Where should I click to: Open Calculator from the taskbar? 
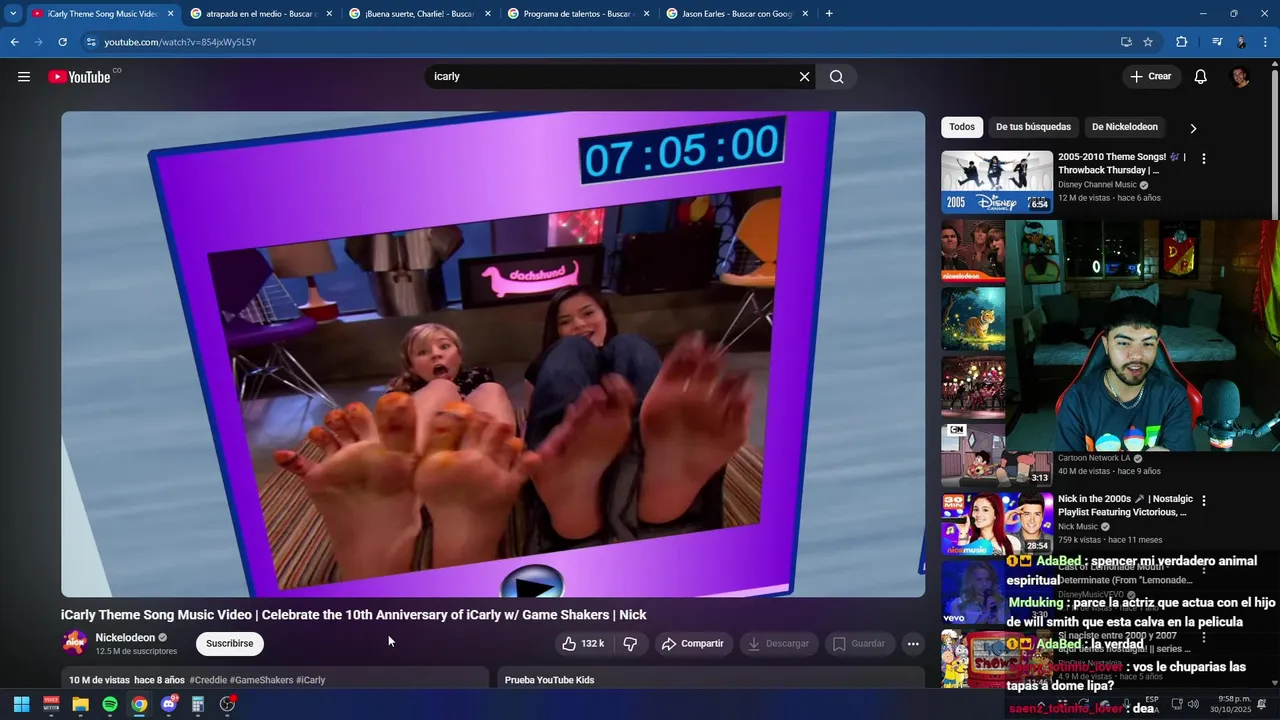point(198,704)
